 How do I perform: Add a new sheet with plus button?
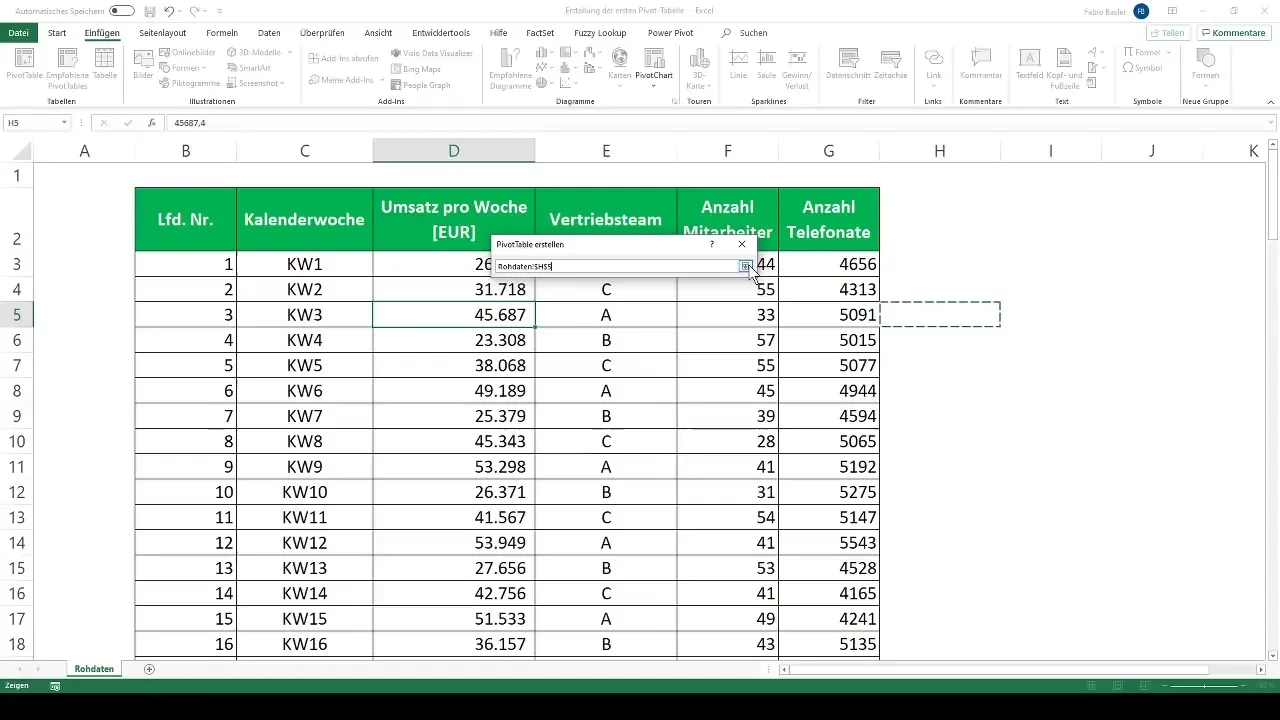[x=149, y=669]
